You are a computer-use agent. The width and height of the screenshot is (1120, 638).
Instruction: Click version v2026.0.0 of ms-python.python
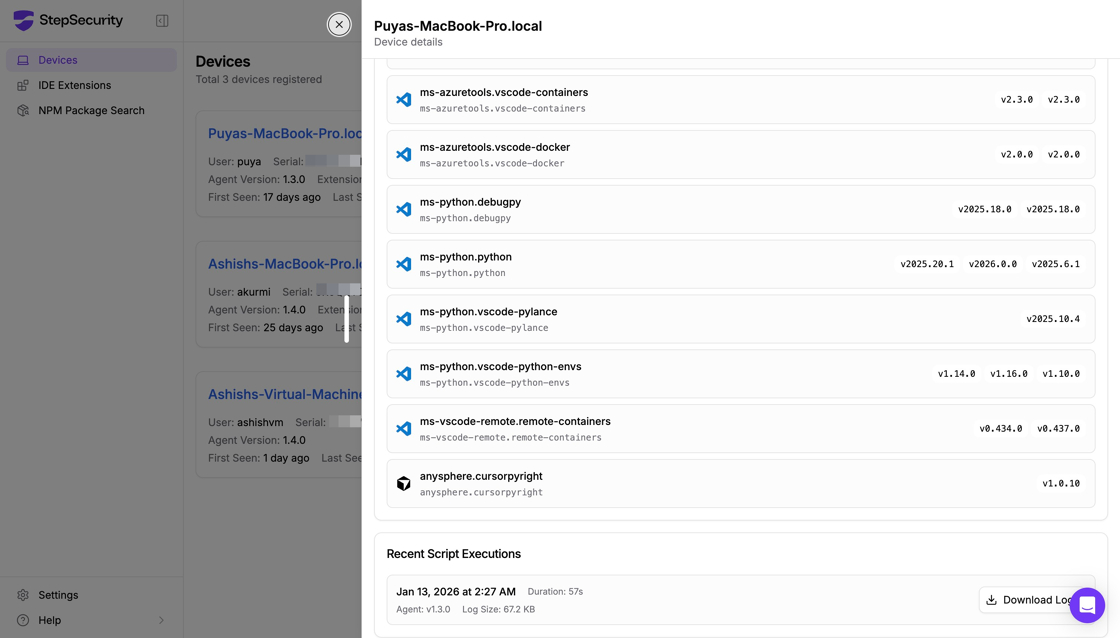(x=992, y=264)
